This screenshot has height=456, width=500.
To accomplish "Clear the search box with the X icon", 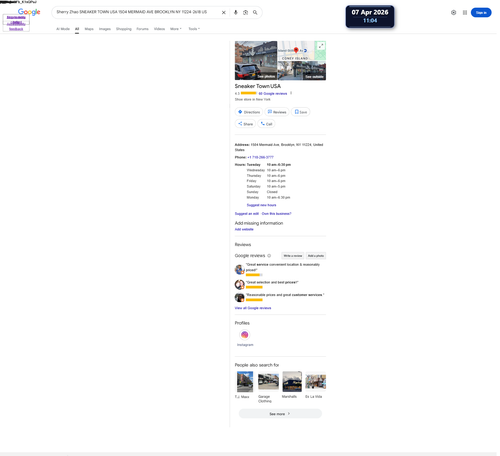I will pyautogui.click(x=224, y=12).
